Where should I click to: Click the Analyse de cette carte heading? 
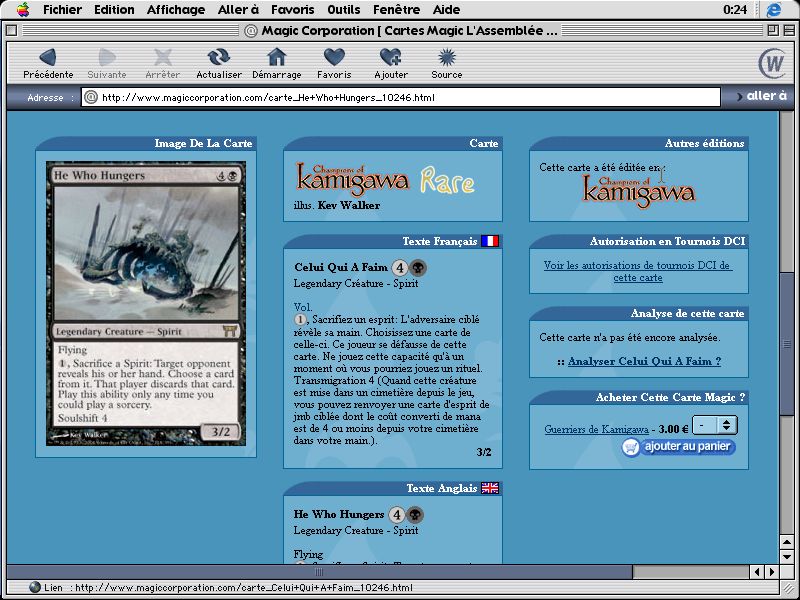[687, 313]
